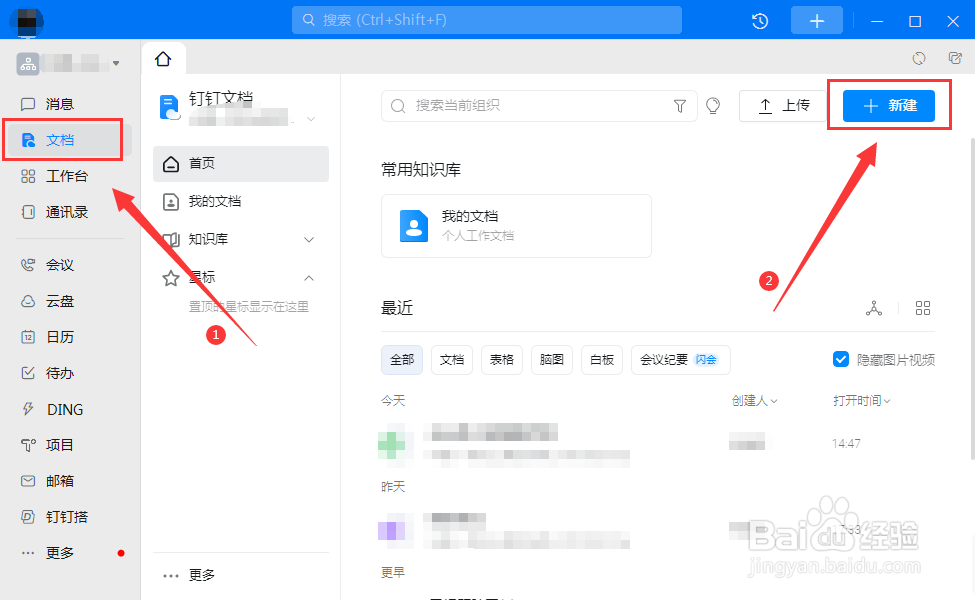Switch to the relationship graph view icon

pos(874,308)
